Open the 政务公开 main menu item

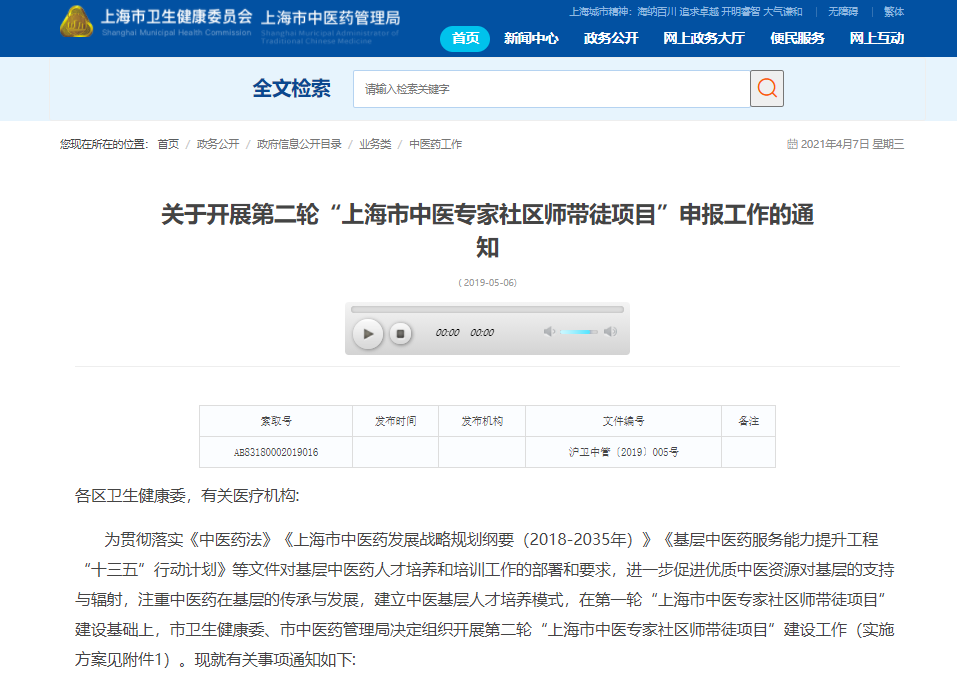pyautogui.click(x=610, y=39)
